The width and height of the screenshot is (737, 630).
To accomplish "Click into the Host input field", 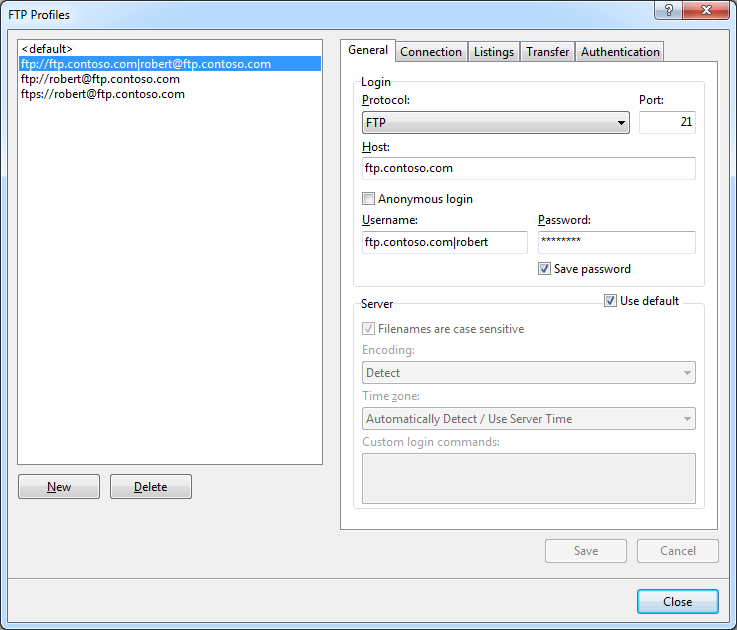I will (x=528, y=168).
